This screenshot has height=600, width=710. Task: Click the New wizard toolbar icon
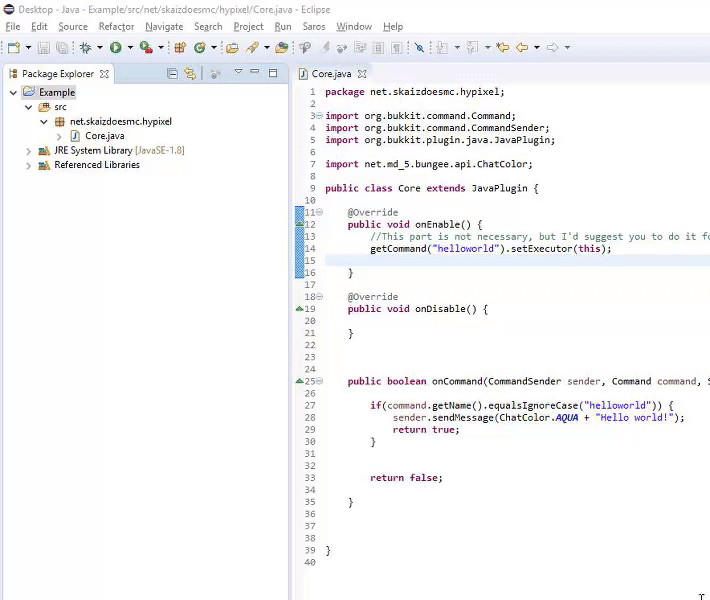[x=14, y=48]
